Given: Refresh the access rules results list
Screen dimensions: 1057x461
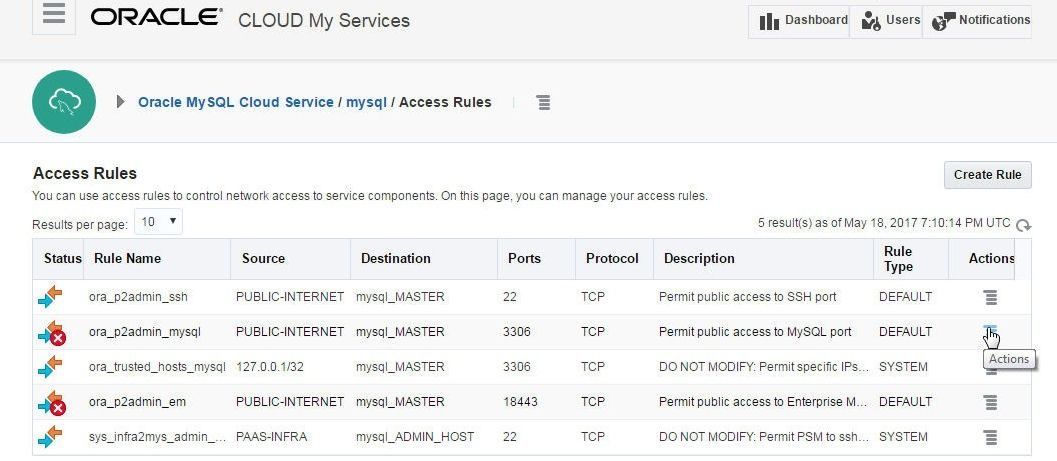Looking at the screenshot, I should point(1023,225).
